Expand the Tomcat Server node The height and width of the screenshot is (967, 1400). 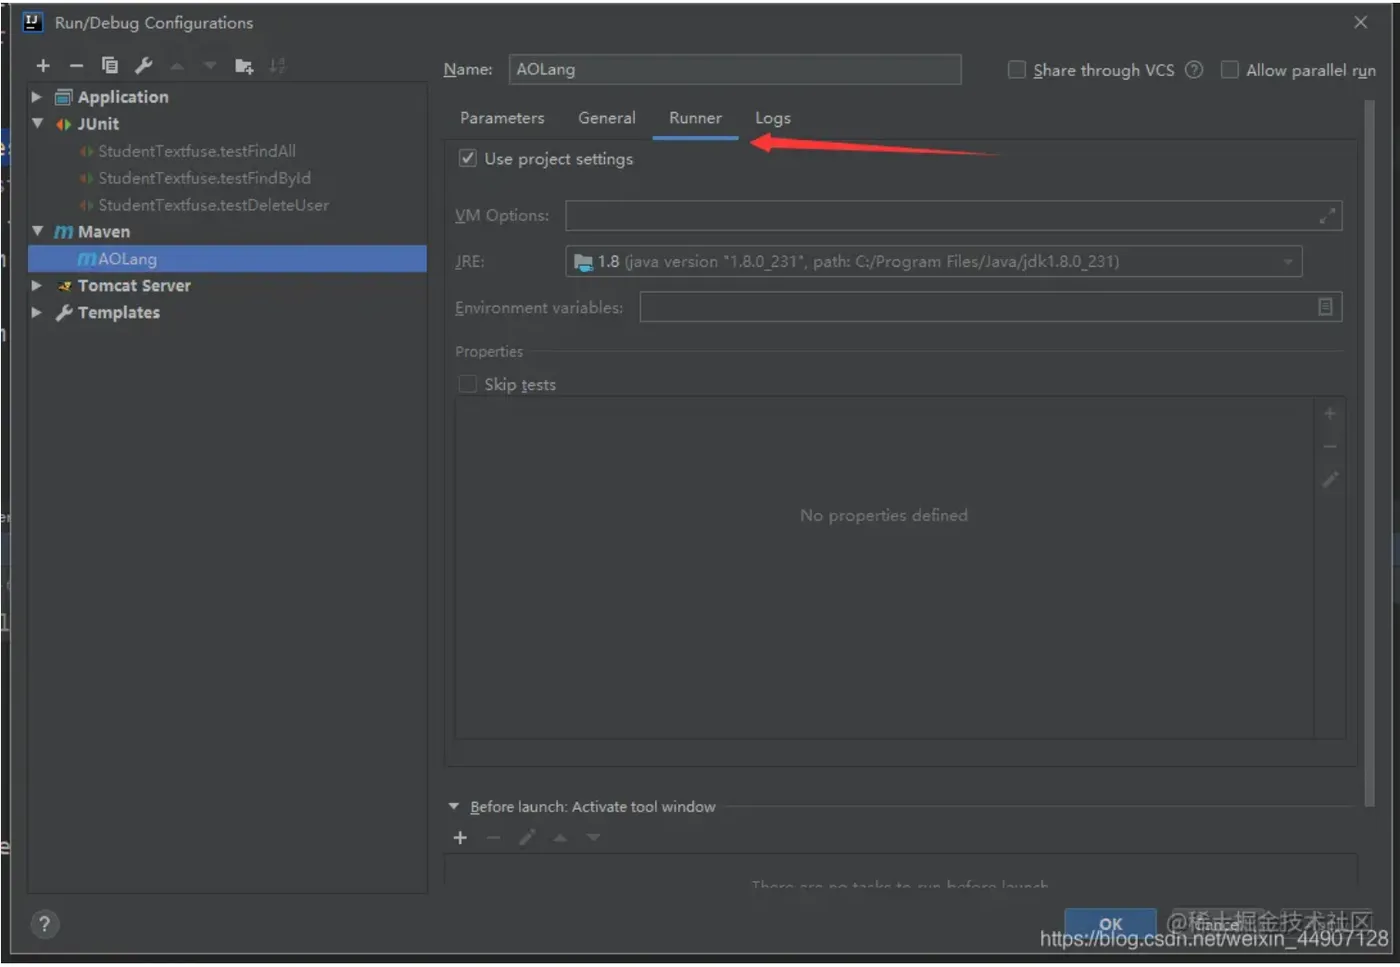click(37, 286)
